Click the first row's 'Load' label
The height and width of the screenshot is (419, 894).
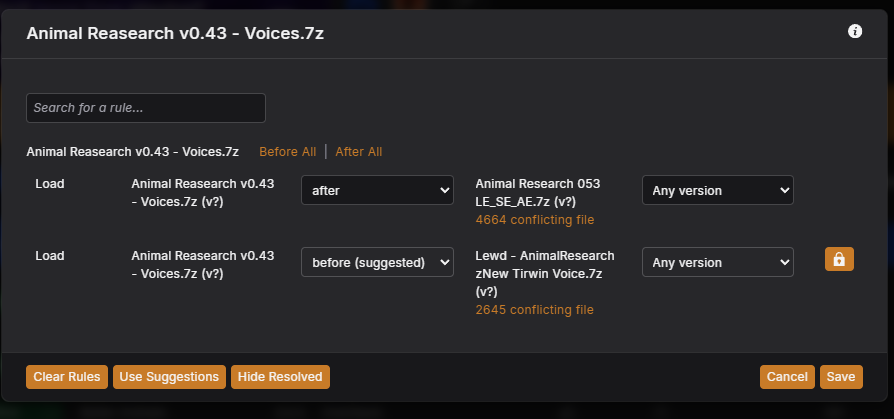[x=50, y=184]
